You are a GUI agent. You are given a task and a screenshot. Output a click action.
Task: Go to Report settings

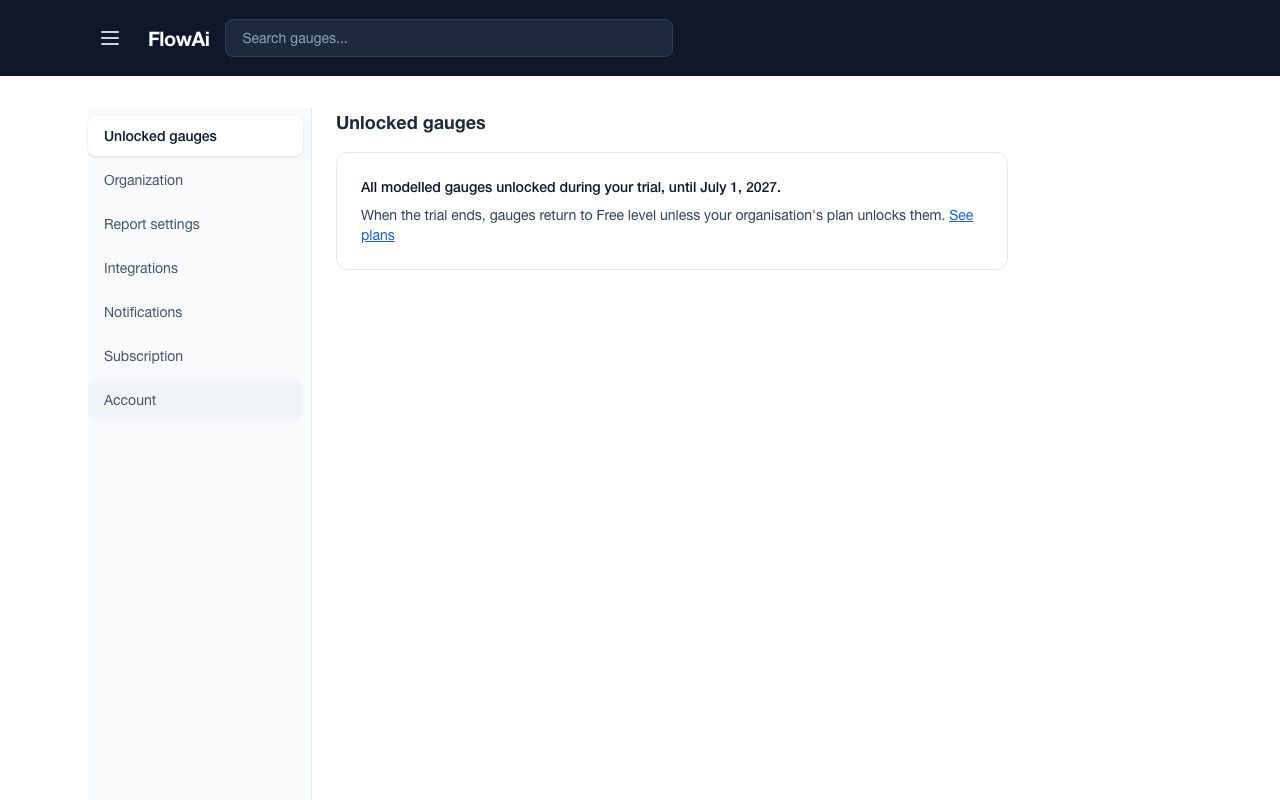pyautogui.click(x=196, y=224)
